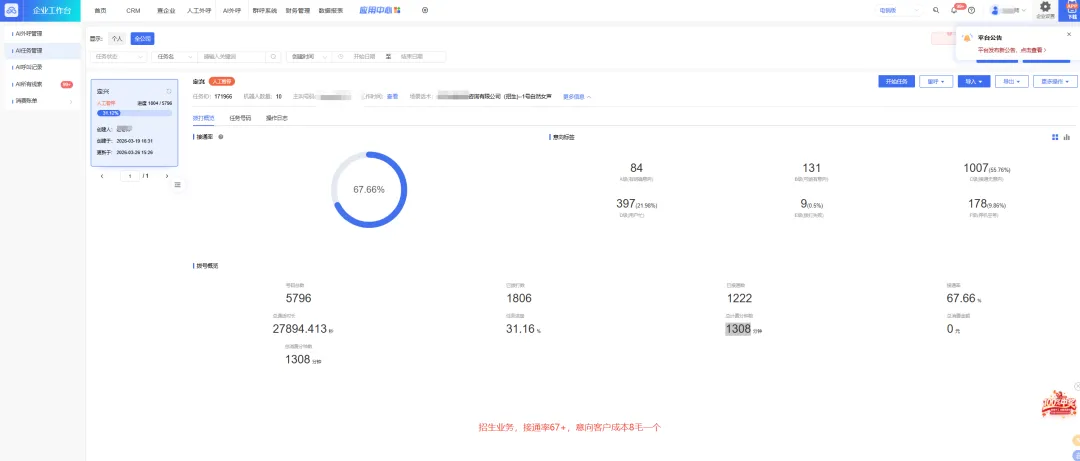Switch intent labels to grid view icon
This screenshot has height=461, width=1080.
[1055, 137]
